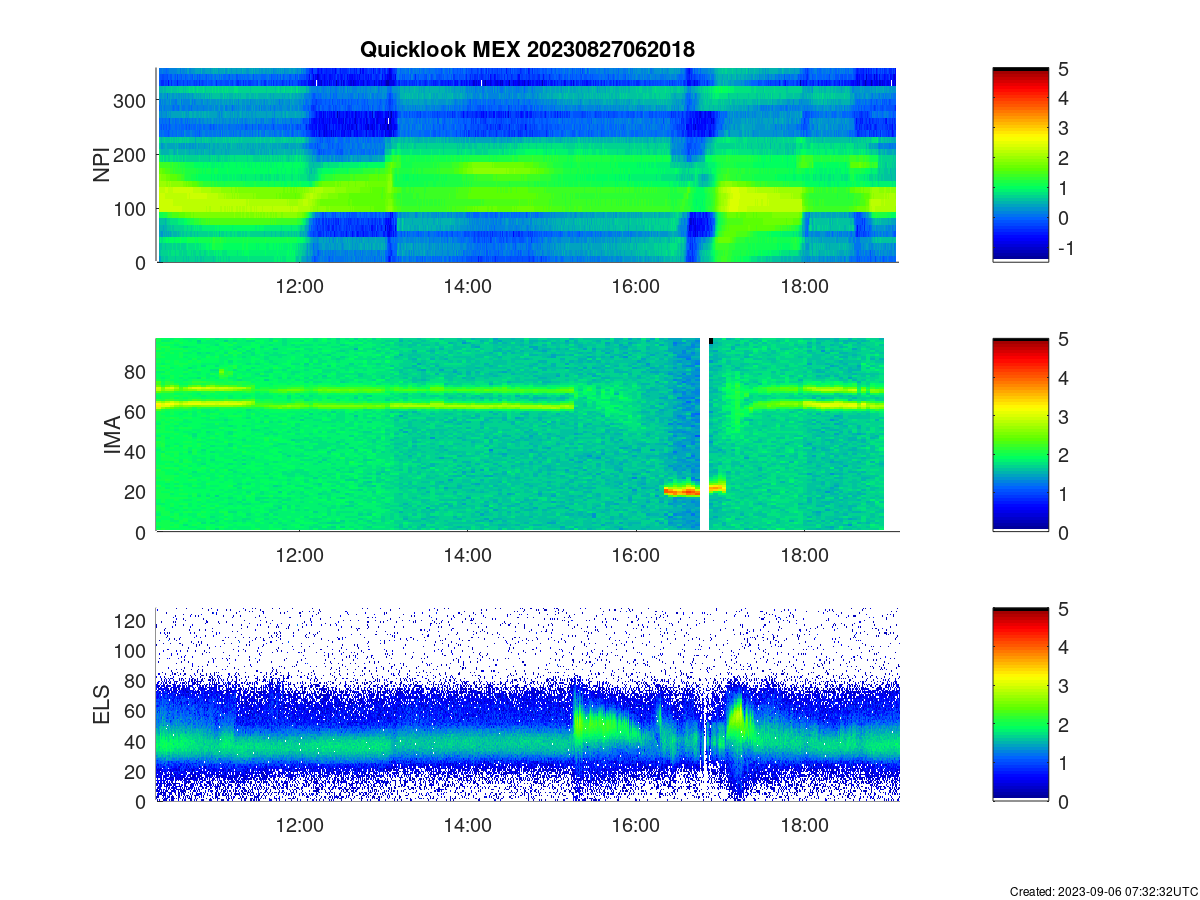Click the "14:00" tick under ELS panel

(x=467, y=825)
